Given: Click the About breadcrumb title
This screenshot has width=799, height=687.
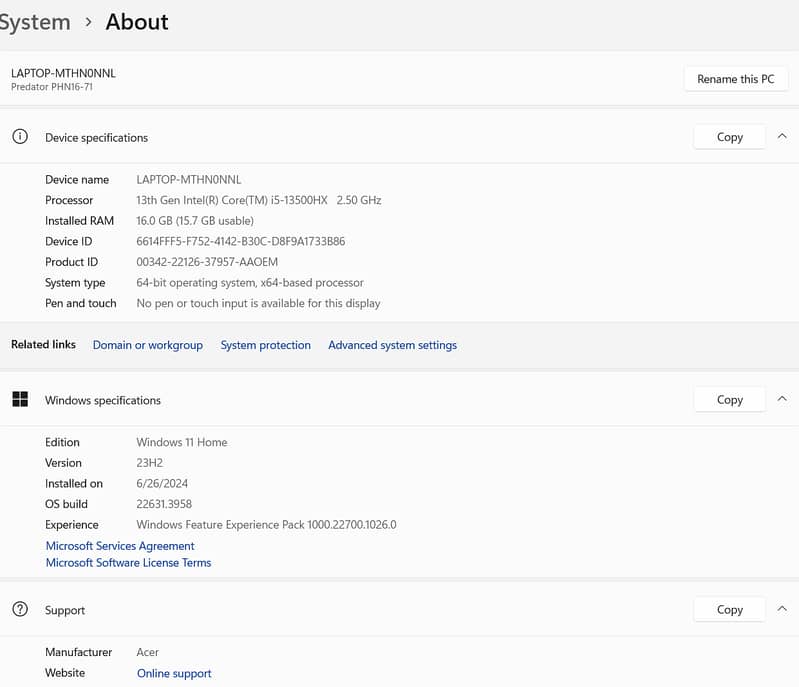Looking at the screenshot, I should tap(137, 22).
